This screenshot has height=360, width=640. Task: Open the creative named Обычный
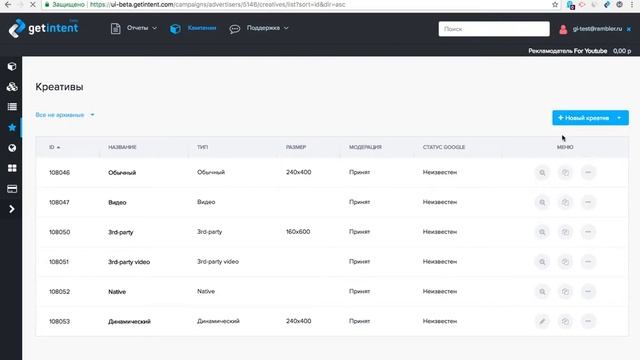[x=122, y=173]
